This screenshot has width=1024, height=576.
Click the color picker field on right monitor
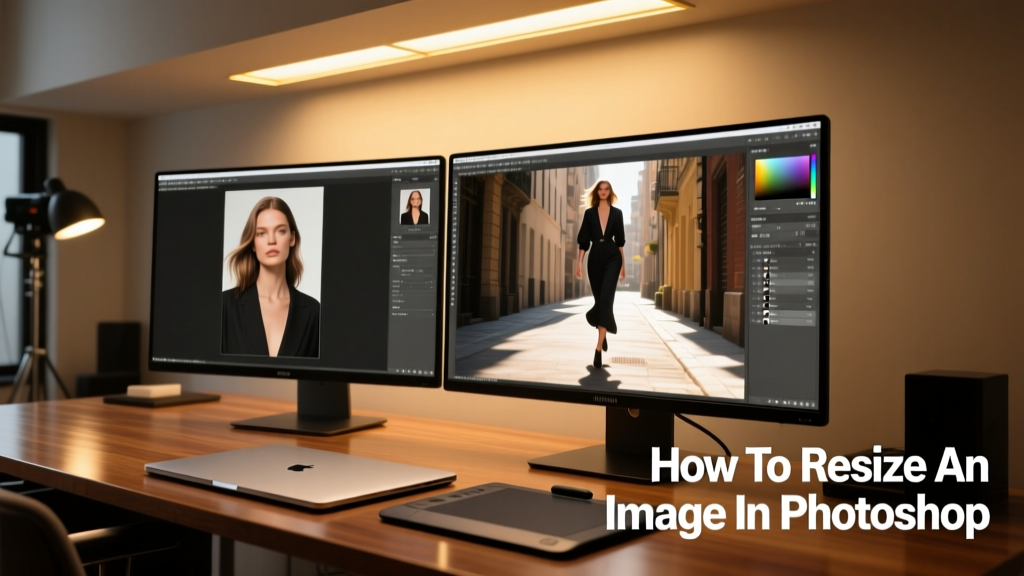[782, 177]
